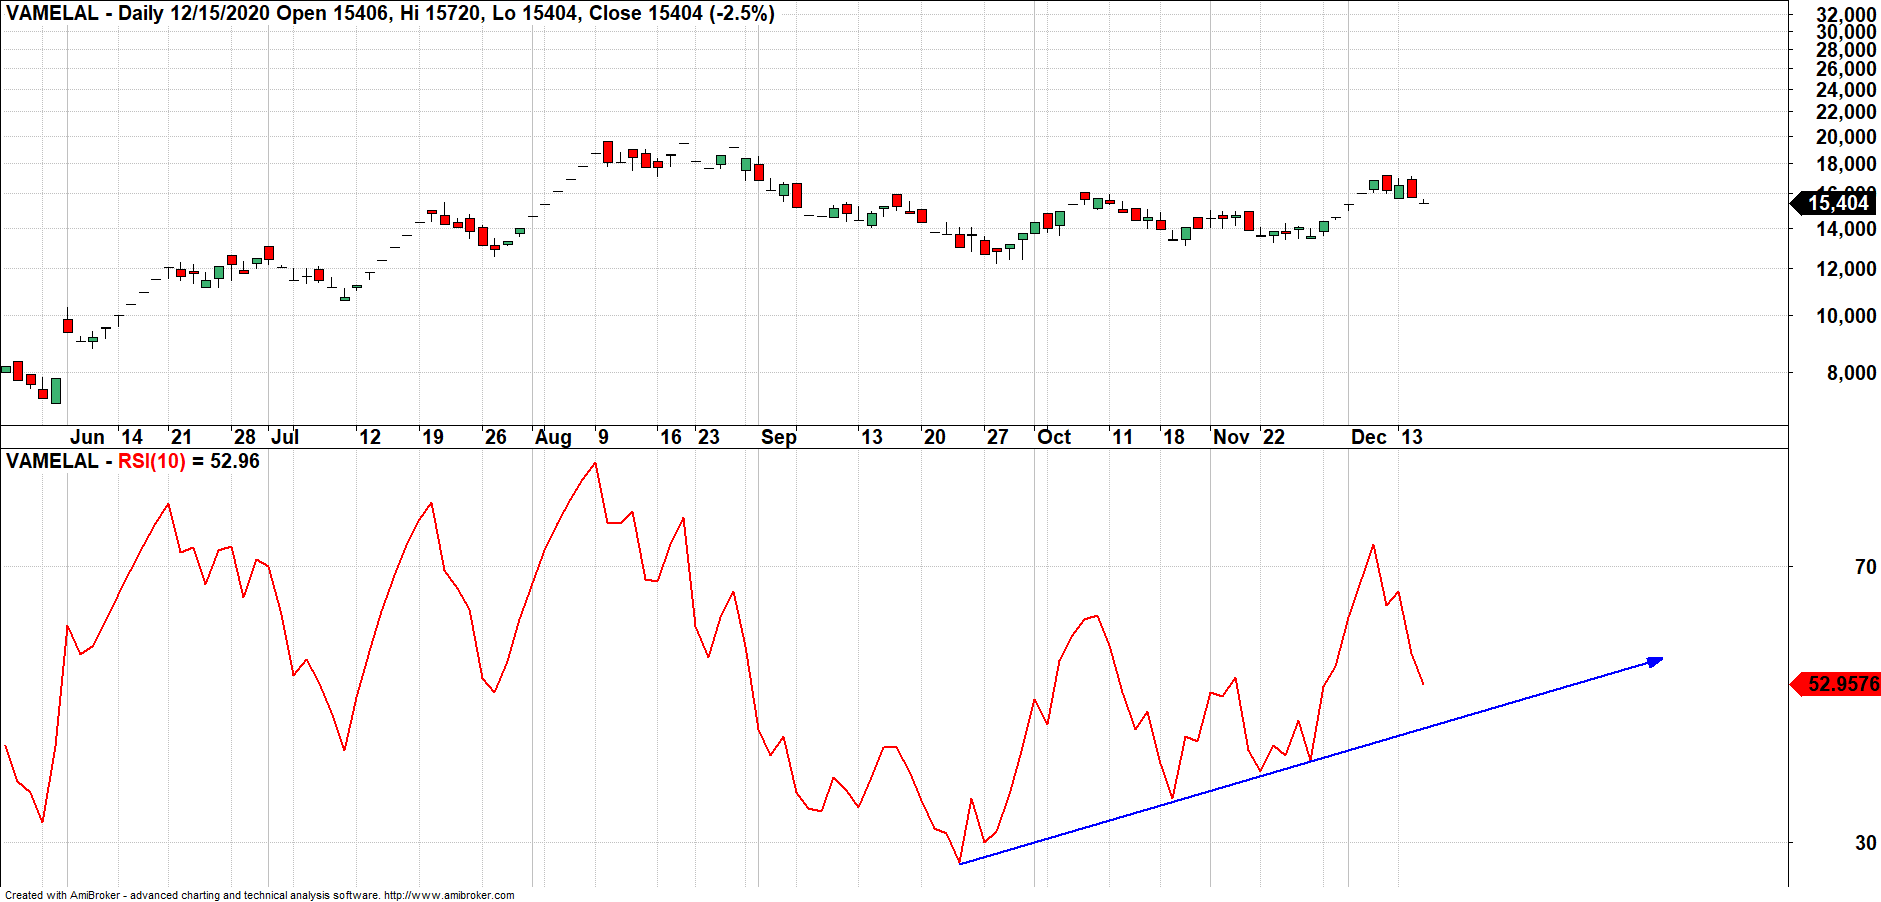The width and height of the screenshot is (1881, 902).
Task: Click the Nov date axis label
Action: point(1230,437)
